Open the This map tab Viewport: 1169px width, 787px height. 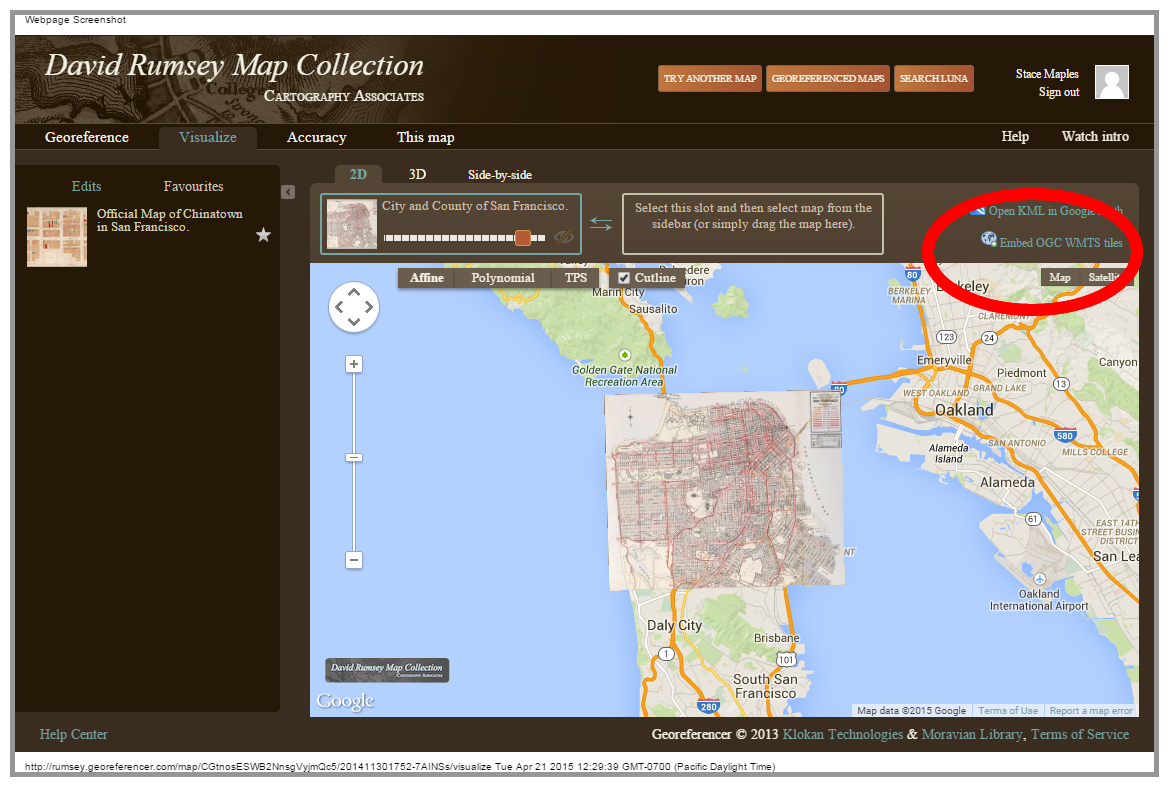(426, 137)
